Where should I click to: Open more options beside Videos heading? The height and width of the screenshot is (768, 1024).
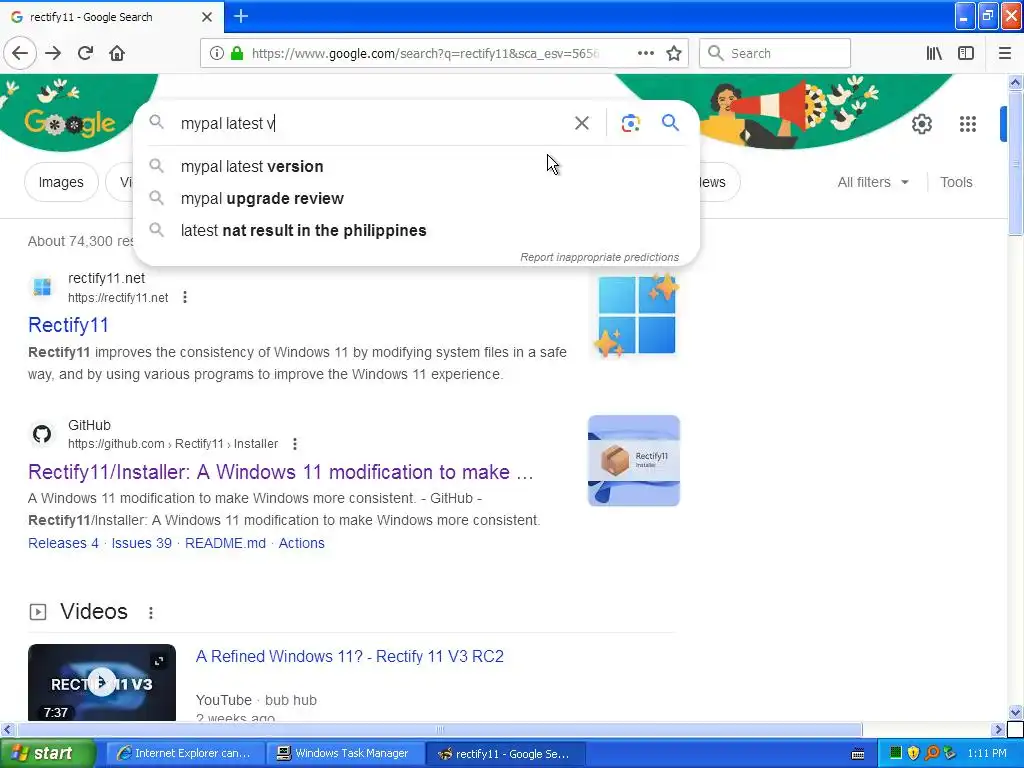[x=151, y=613]
